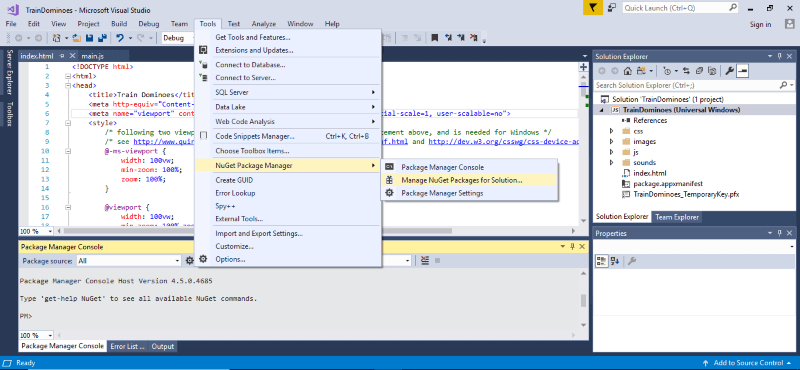Collapse the html tag outline toggle
The image size is (800, 370).
pos(67,76)
